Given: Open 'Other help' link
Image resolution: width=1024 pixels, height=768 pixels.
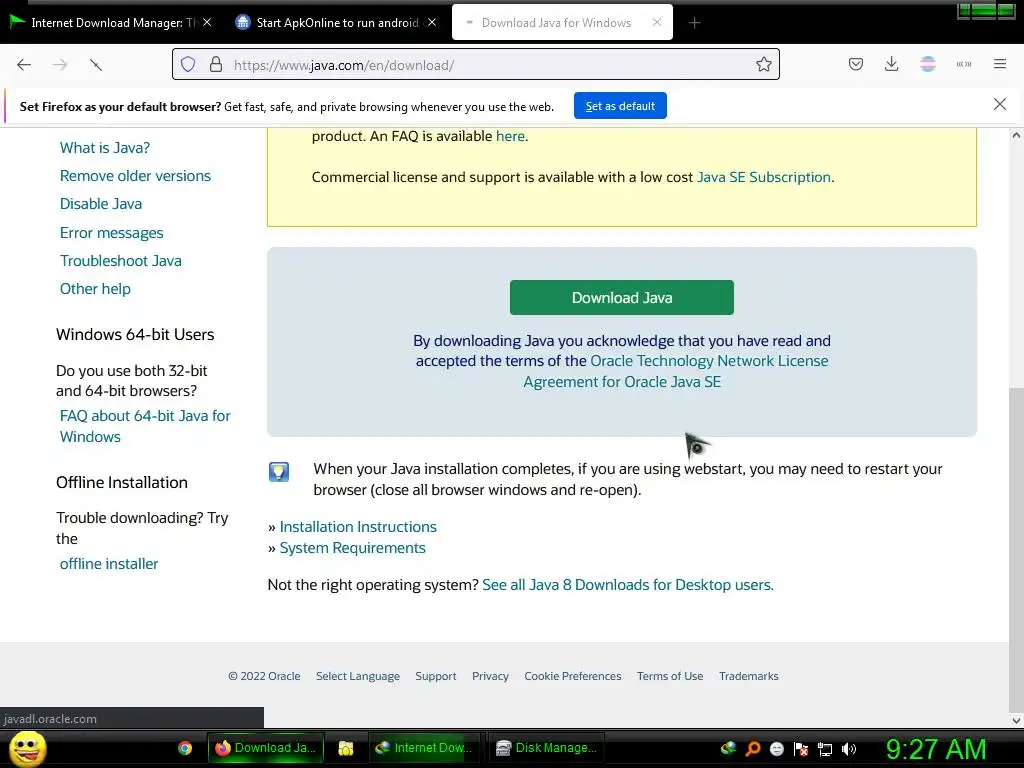Looking at the screenshot, I should coord(95,289).
